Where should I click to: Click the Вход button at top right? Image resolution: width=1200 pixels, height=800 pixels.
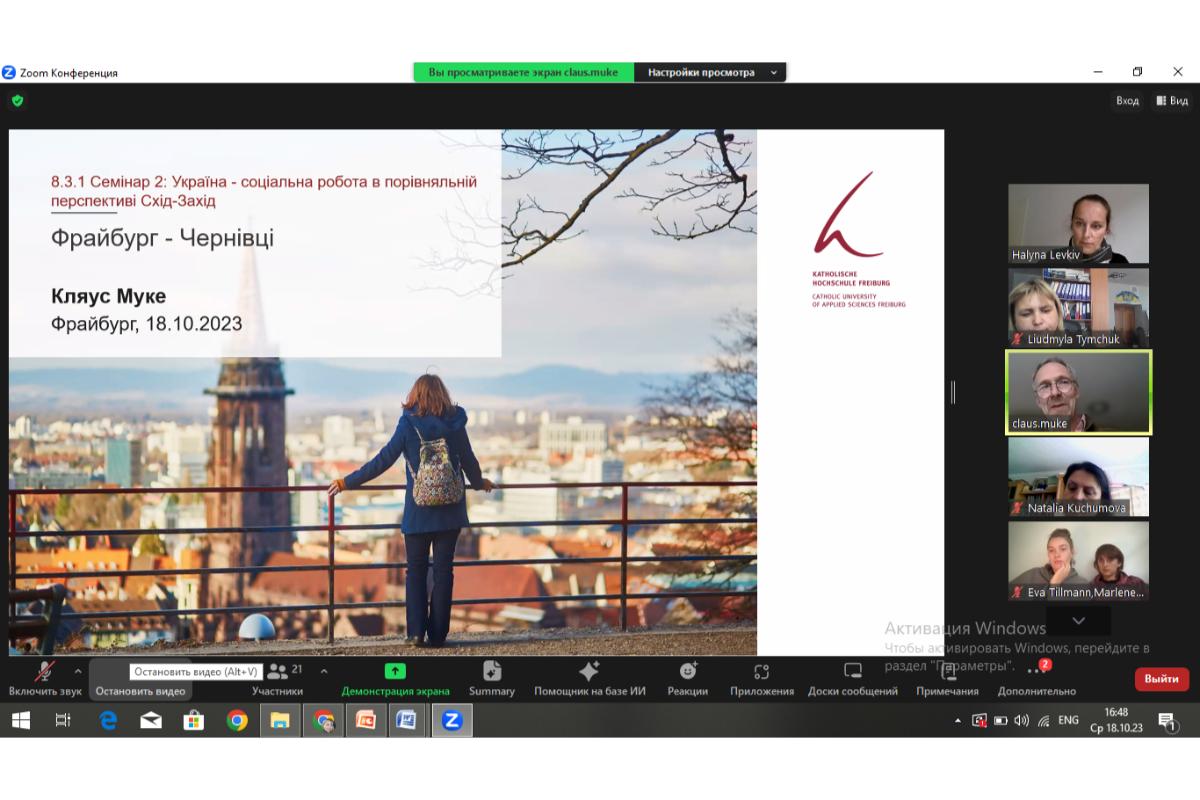1127,100
